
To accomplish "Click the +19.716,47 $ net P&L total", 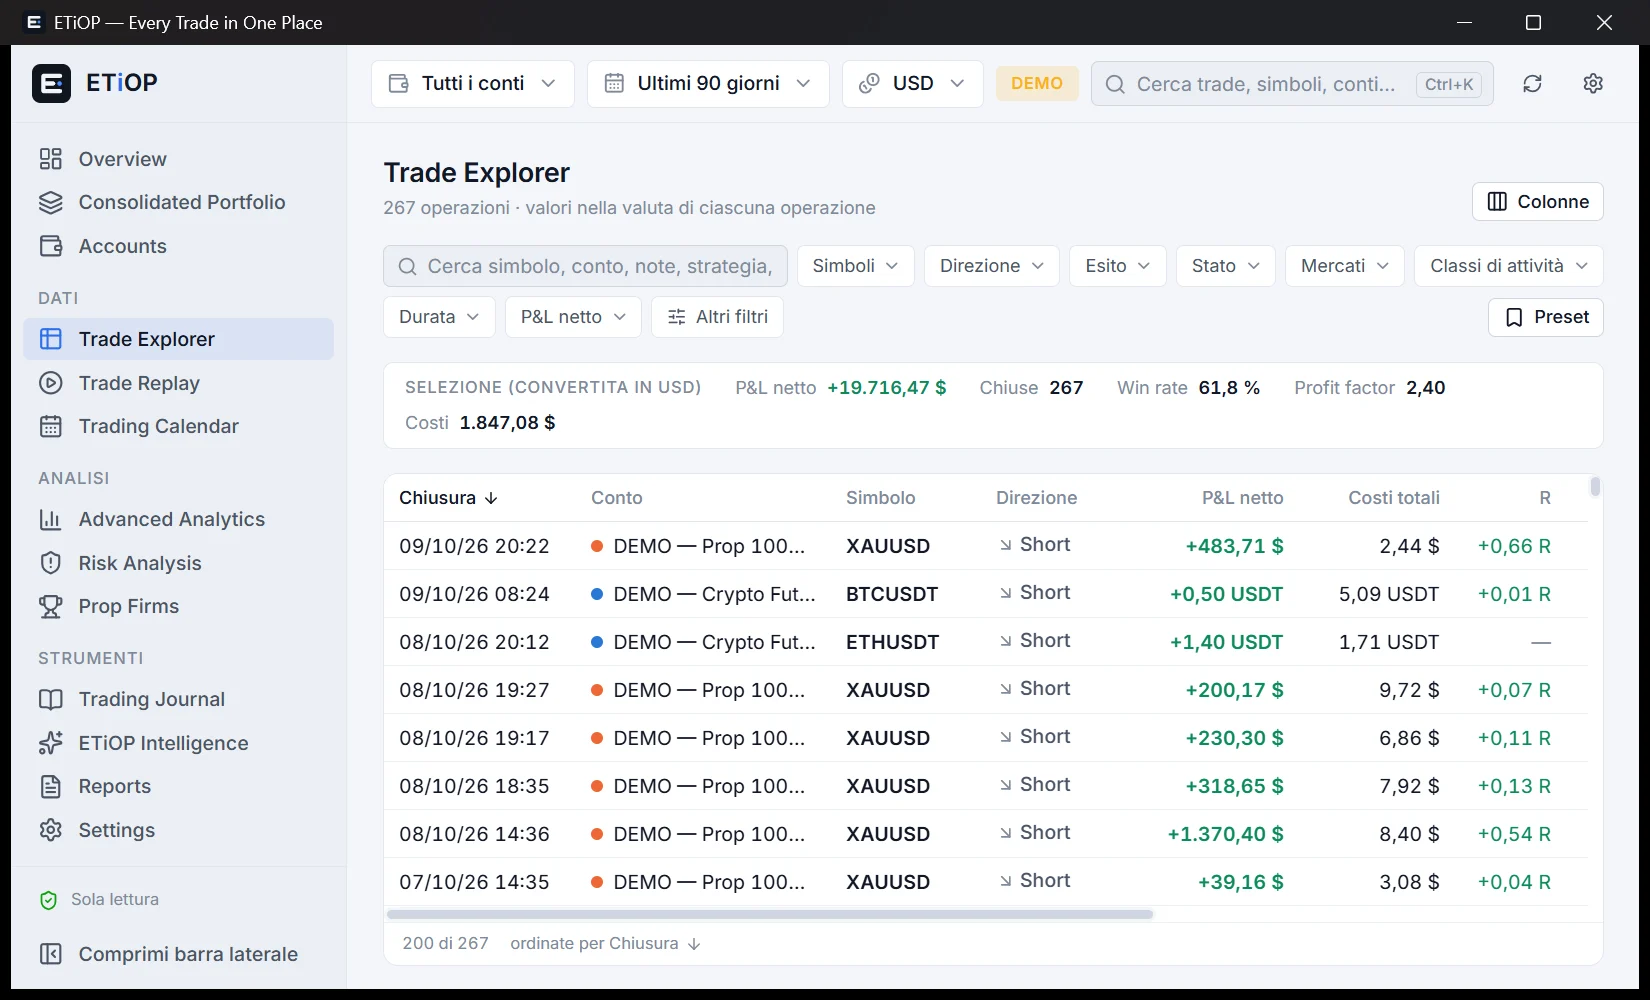I will 887,388.
